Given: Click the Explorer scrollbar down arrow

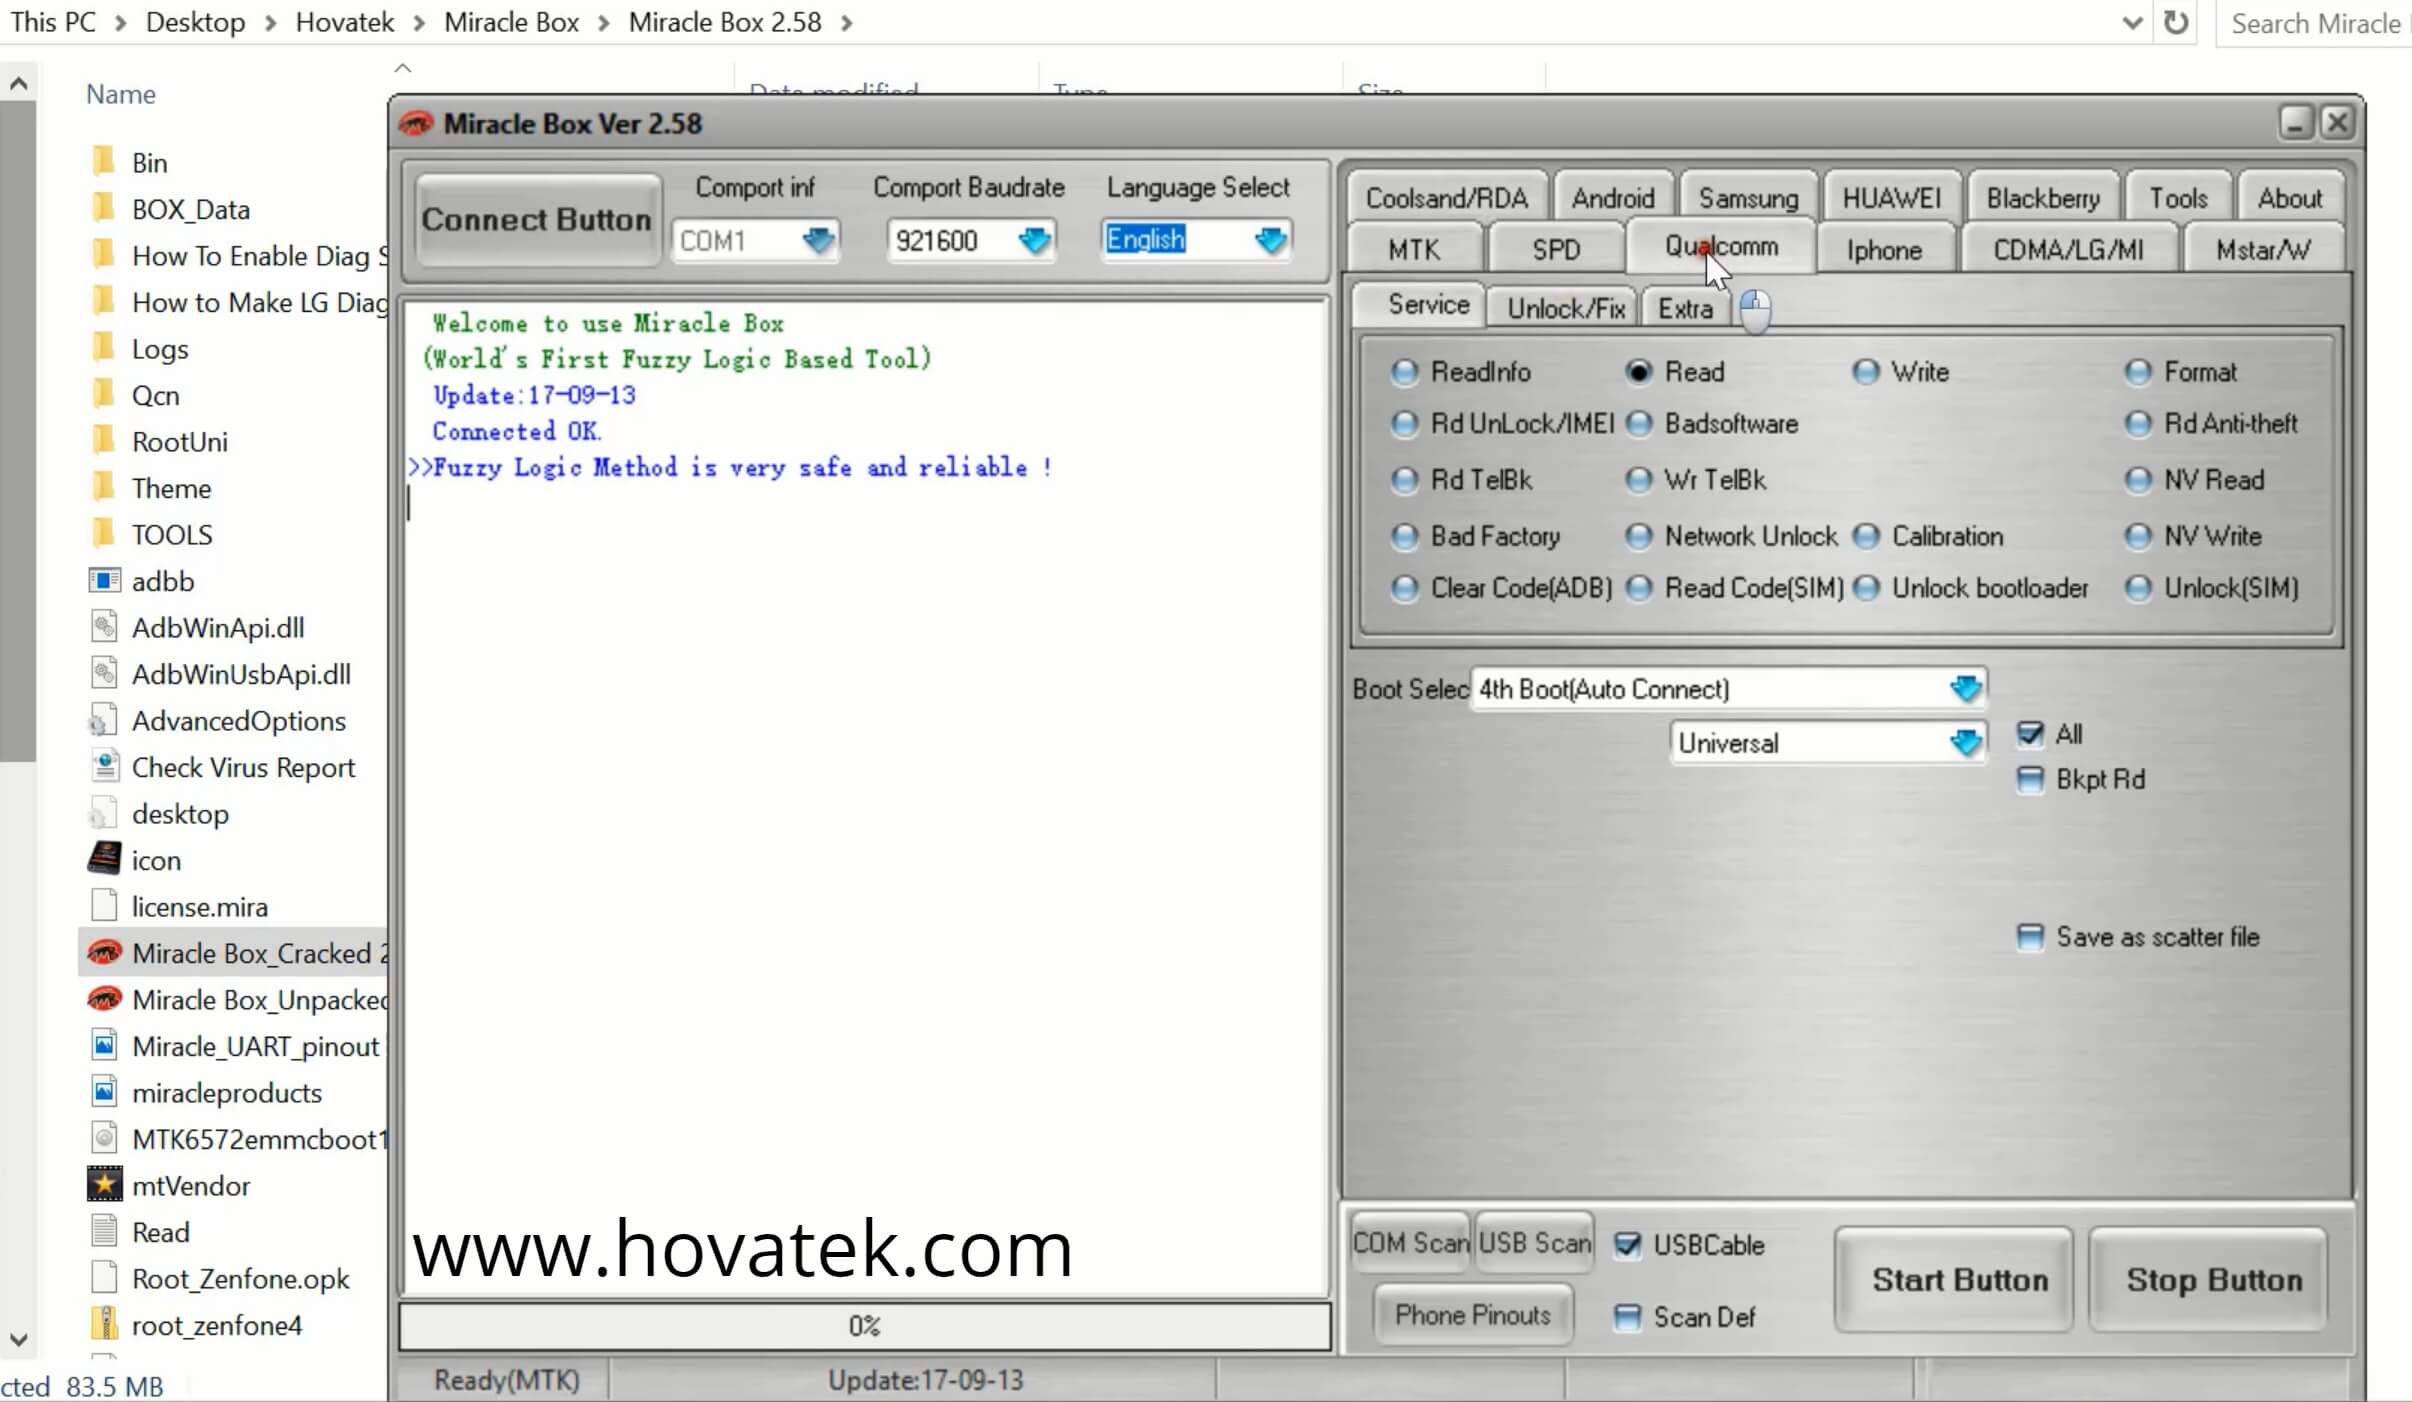Looking at the screenshot, I should [x=18, y=1340].
